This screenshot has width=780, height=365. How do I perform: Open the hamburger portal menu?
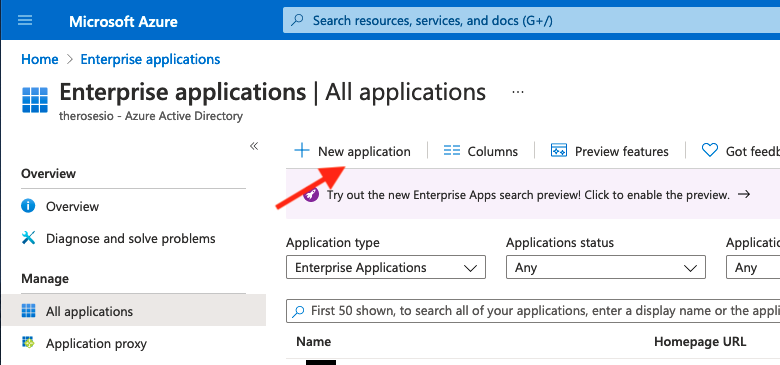(x=25, y=21)
